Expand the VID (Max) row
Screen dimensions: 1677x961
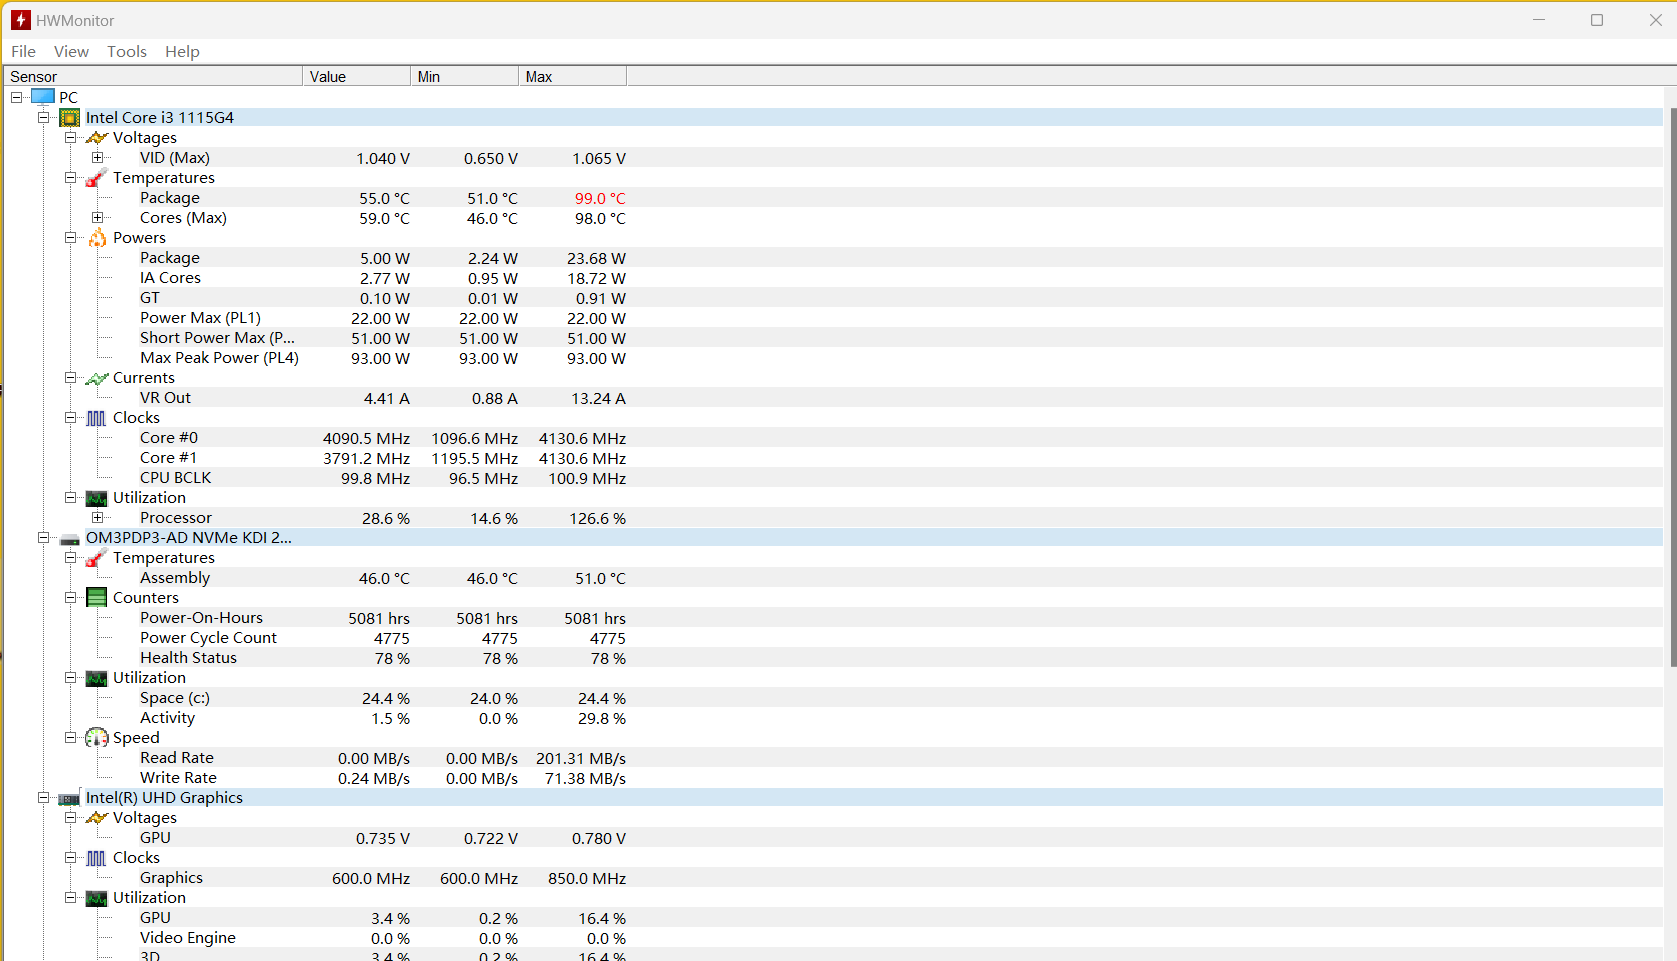point(98,157)
